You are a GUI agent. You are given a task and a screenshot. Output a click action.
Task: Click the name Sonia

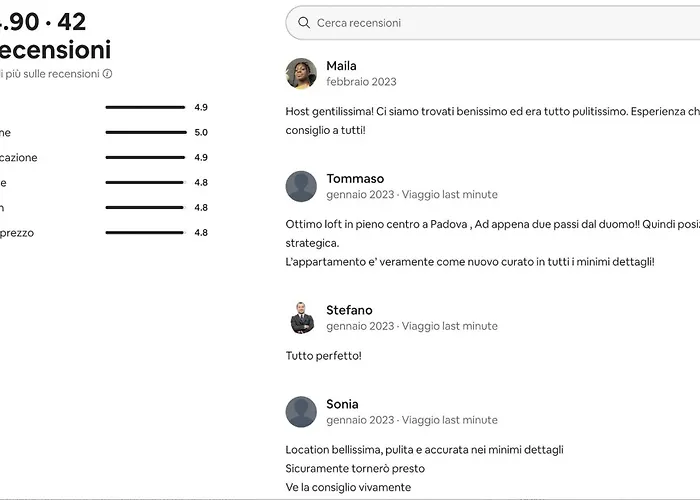[x=342, y=404]
